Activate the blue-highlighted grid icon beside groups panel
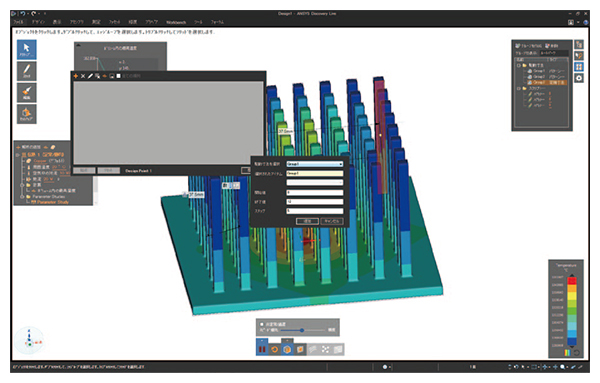This screenshot has width=600, height=383. point(579,67)
